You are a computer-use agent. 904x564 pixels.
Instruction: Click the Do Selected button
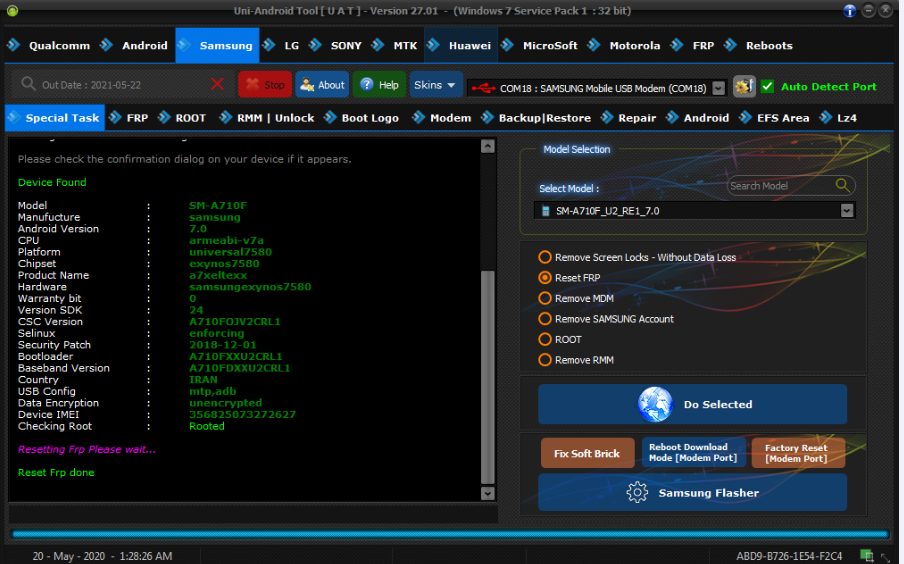(693, 404)
